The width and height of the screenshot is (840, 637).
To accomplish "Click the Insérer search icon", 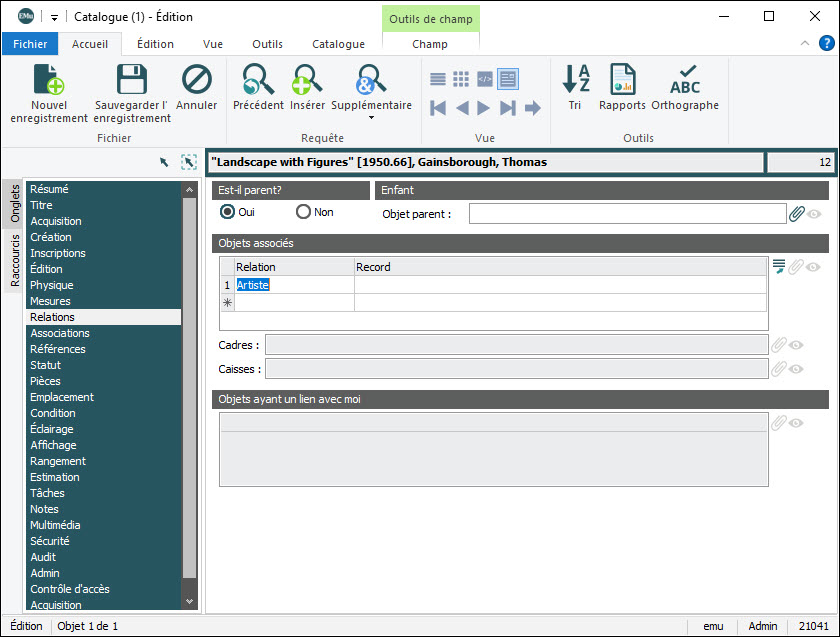I will 307,80.
